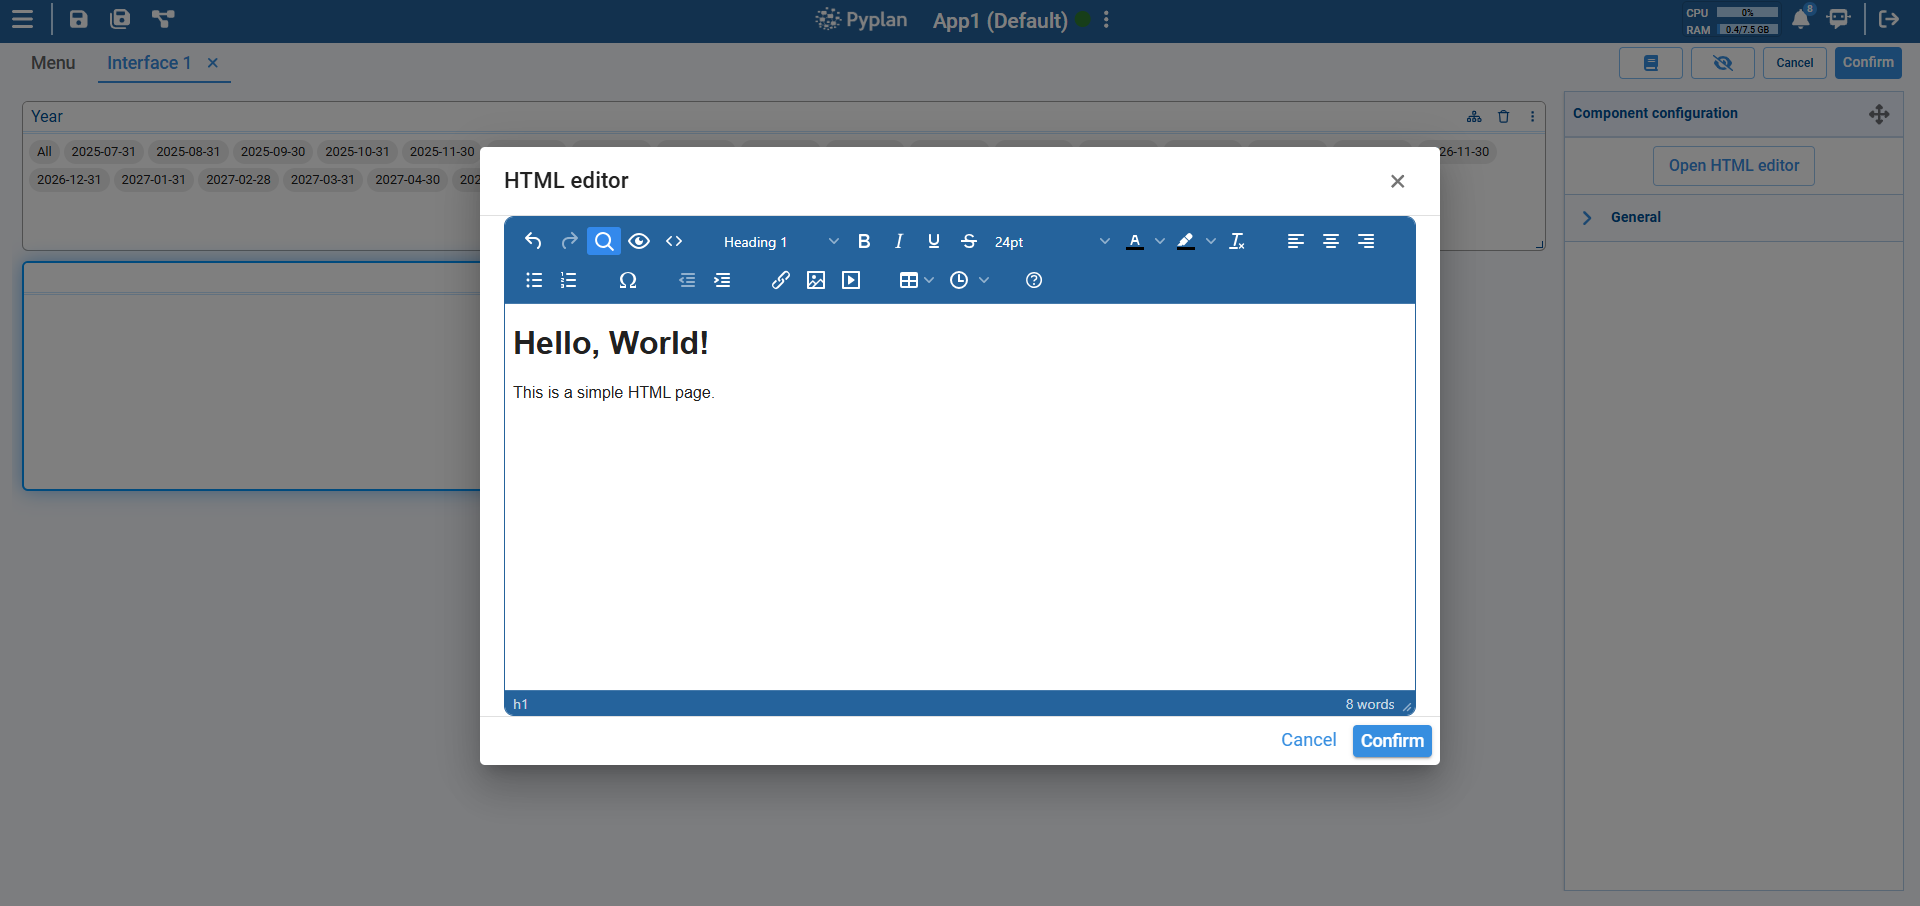Apply numbered list formatting
1920x906 pixels.
tap(568, 281)
